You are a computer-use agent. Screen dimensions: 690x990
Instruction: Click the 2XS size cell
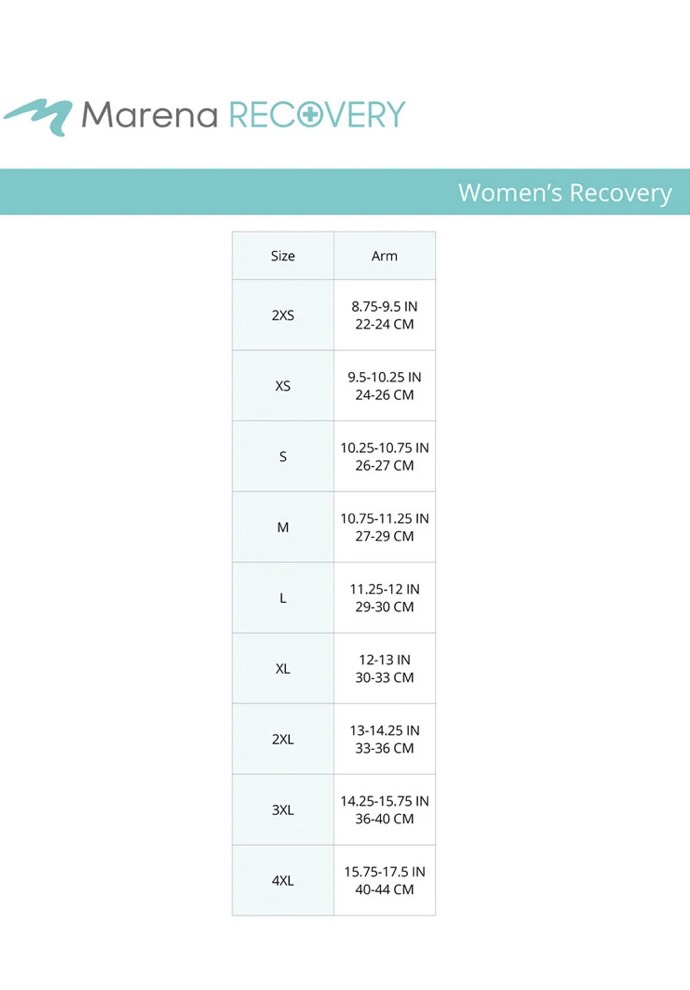click(x=283, y=315)
